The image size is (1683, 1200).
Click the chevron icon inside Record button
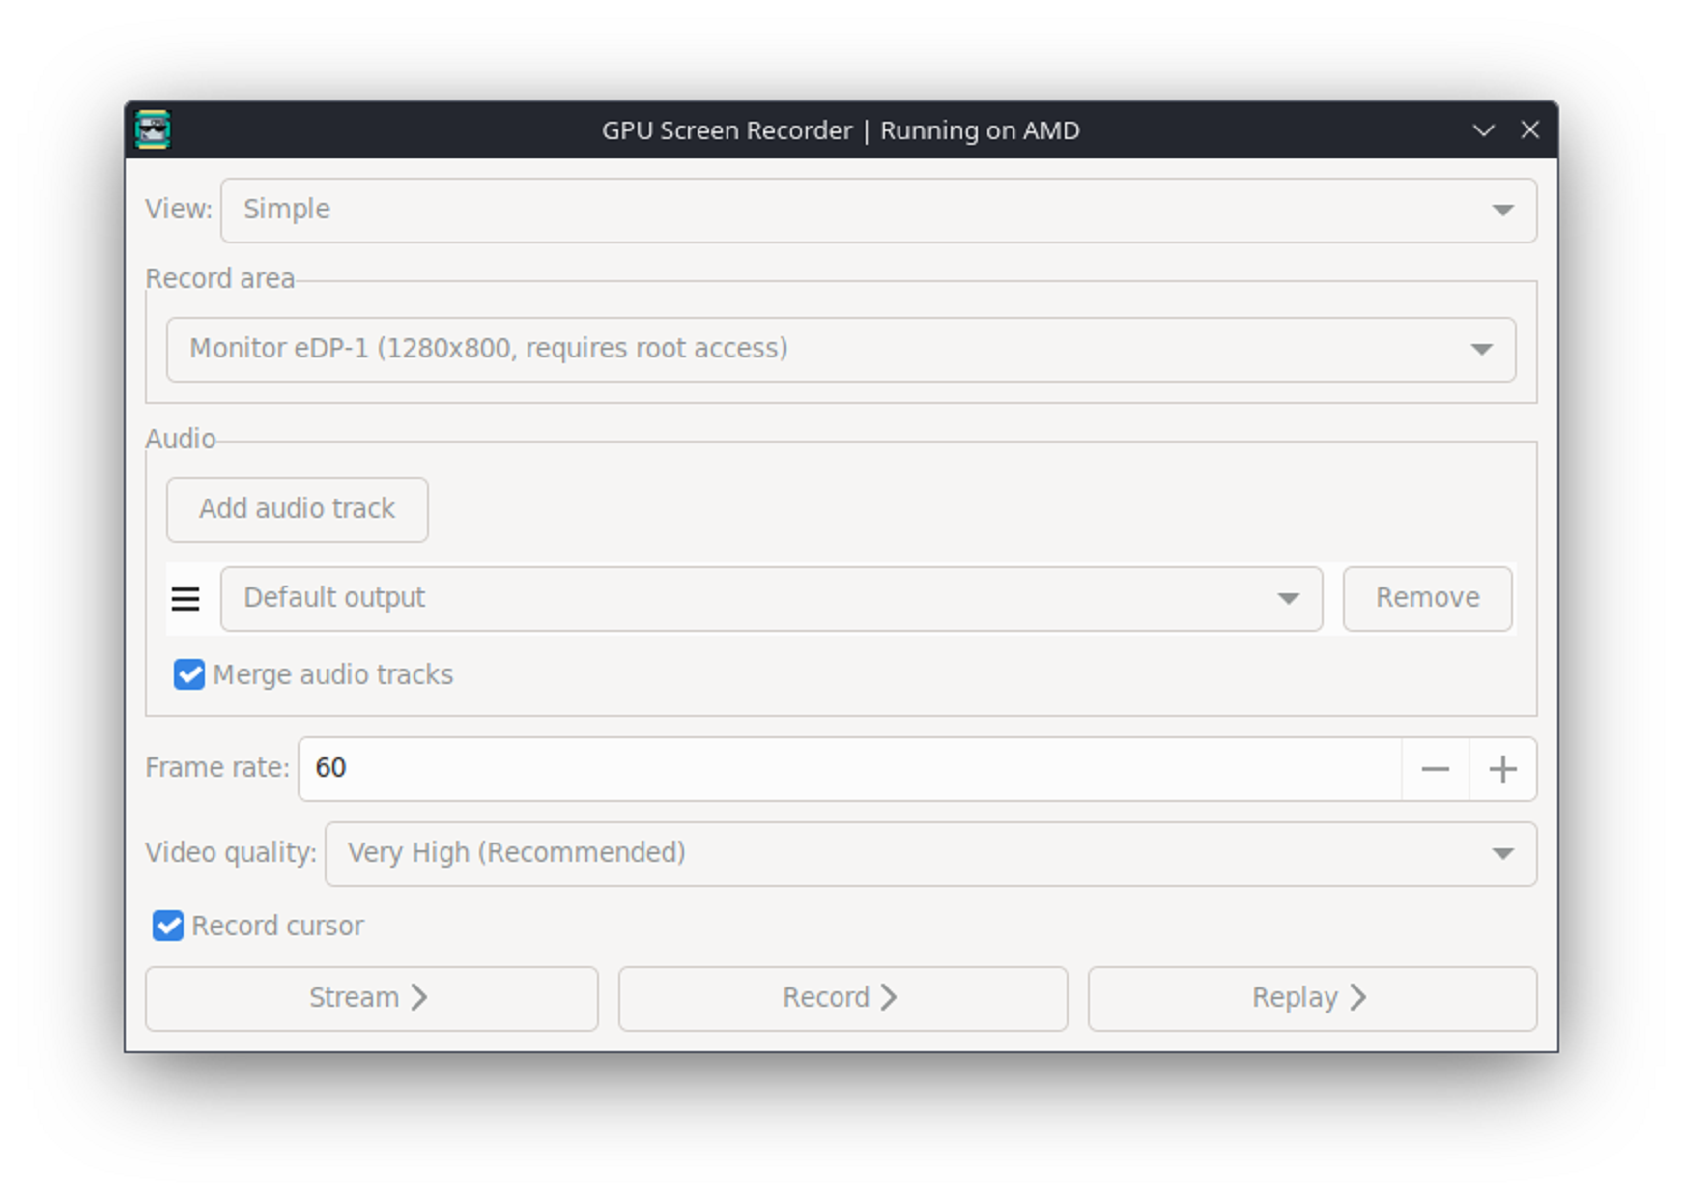pyautogui.click(x=890, y=997)
